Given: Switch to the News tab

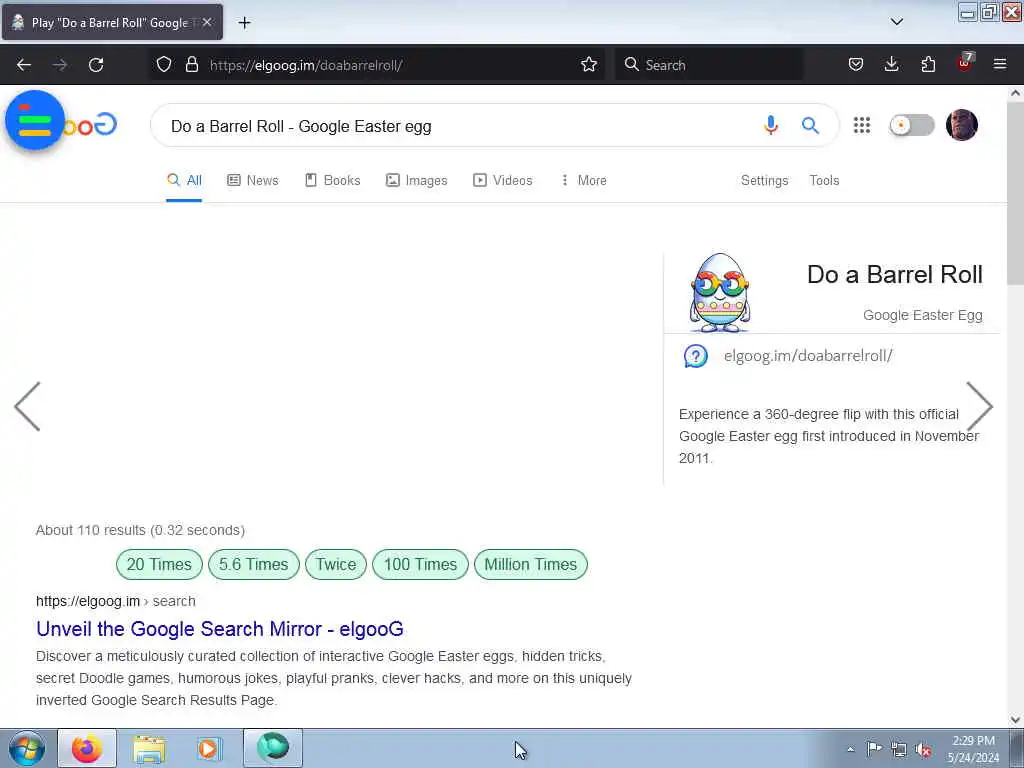Looking at the screenshot, I should (253, 180).
